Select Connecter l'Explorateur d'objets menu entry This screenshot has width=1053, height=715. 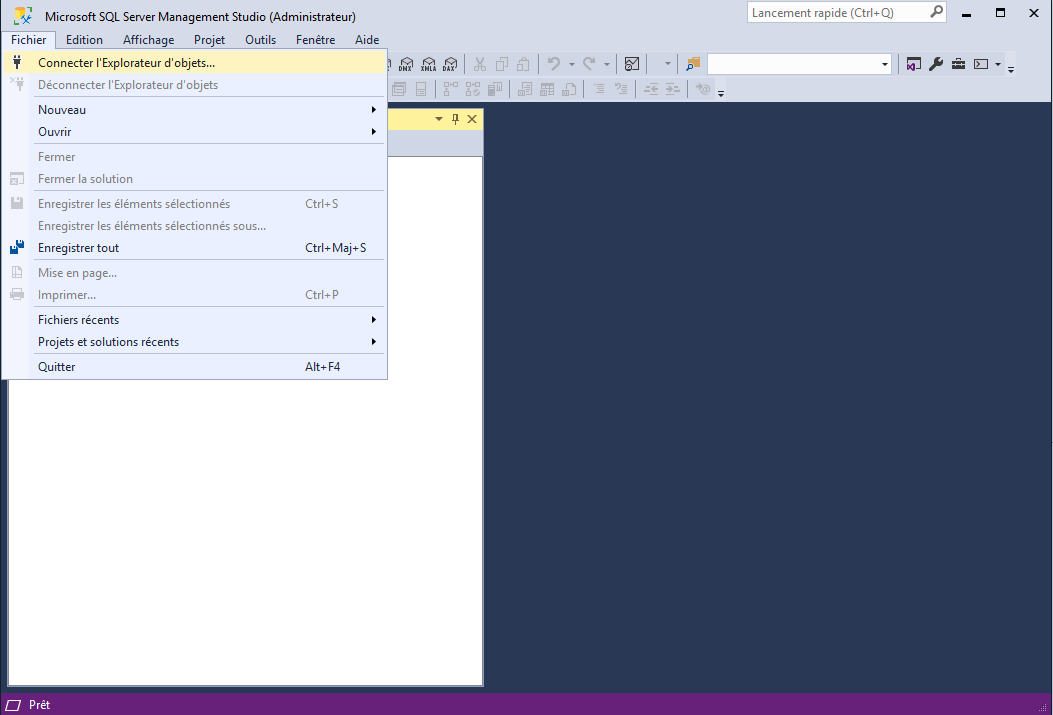click(x=195, y=62)
